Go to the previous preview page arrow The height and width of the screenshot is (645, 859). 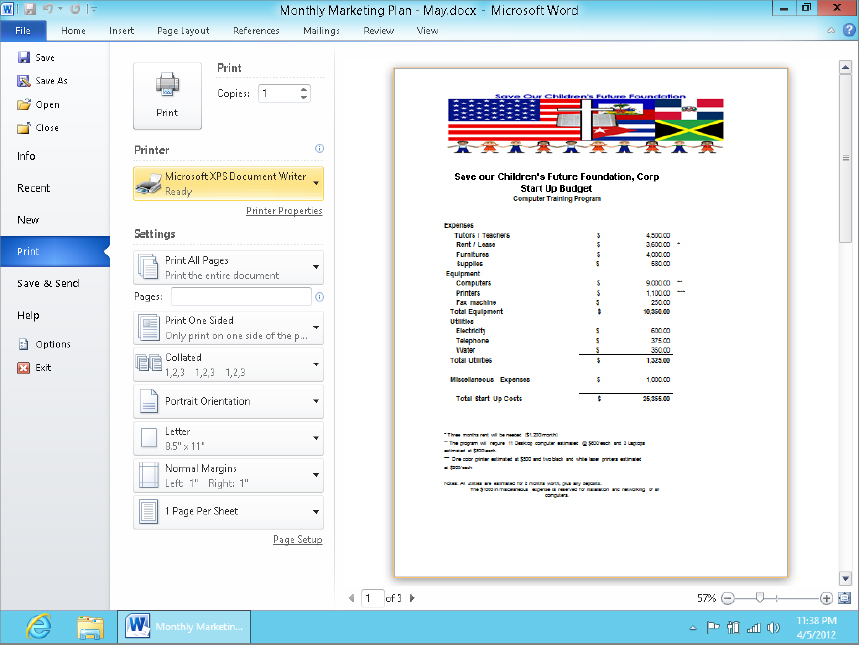[351, 598]
